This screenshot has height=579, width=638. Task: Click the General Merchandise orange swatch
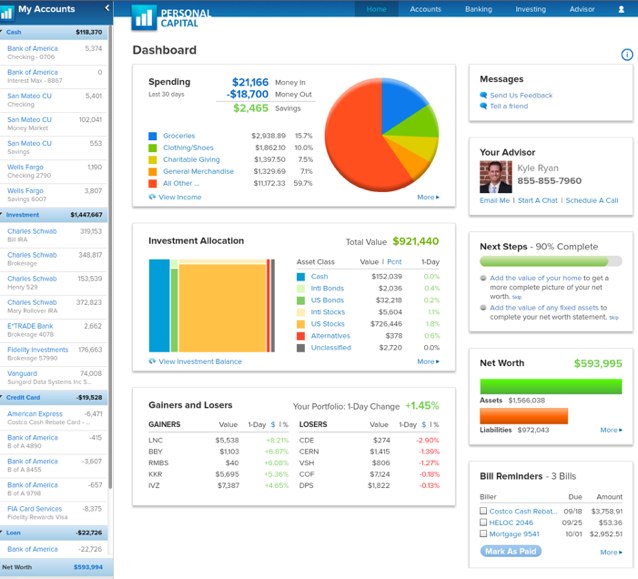click(x=153, y=171)
